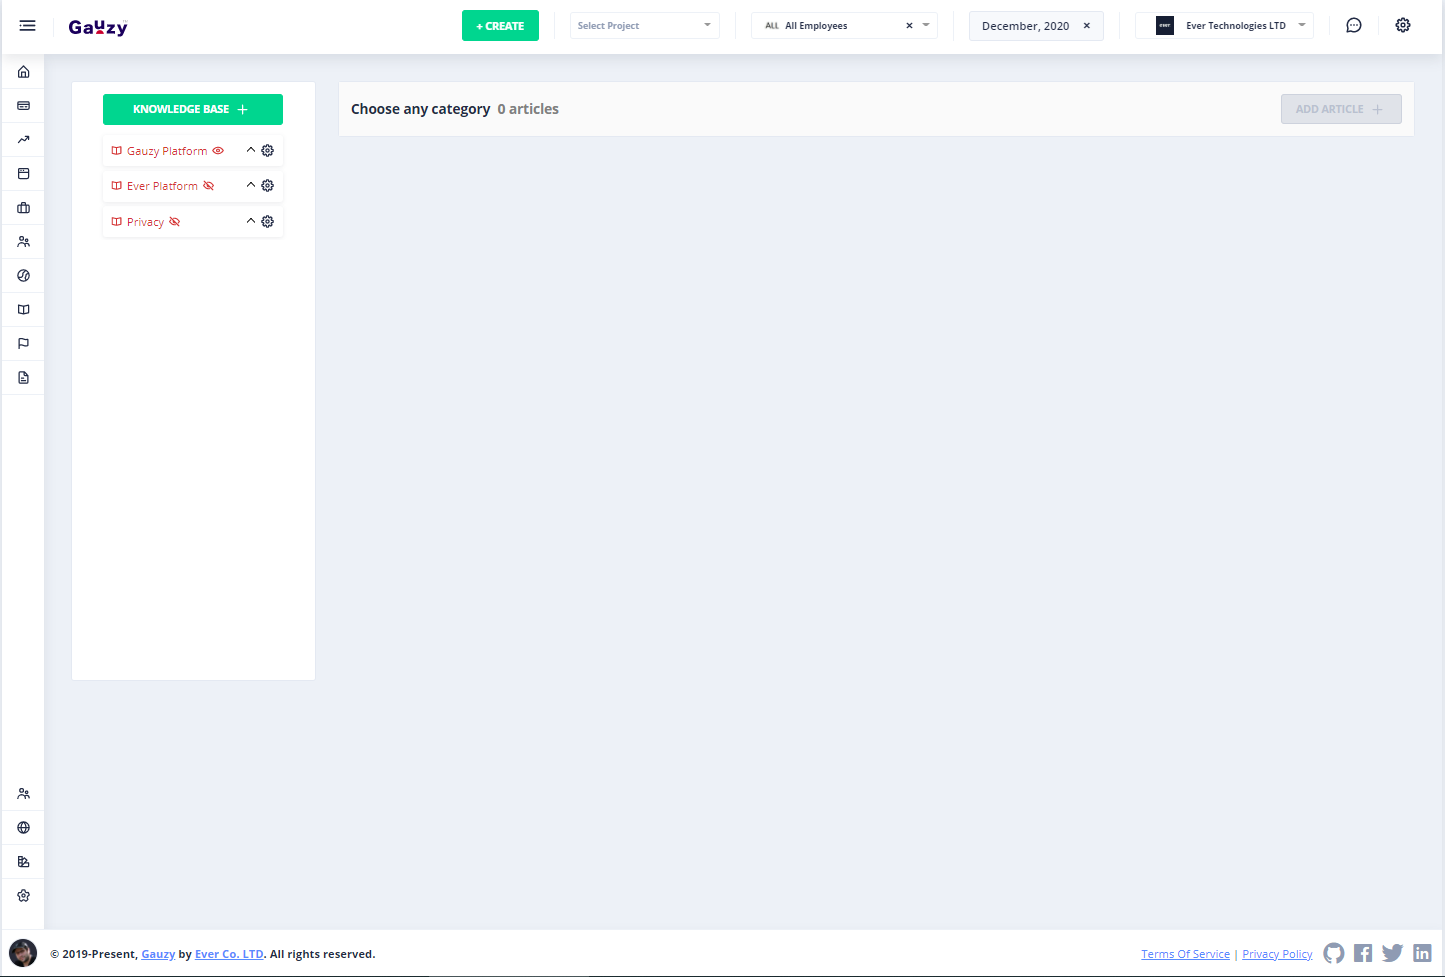
Task: Click the user avatar in the footer
Action: click(x=23, y=953)
